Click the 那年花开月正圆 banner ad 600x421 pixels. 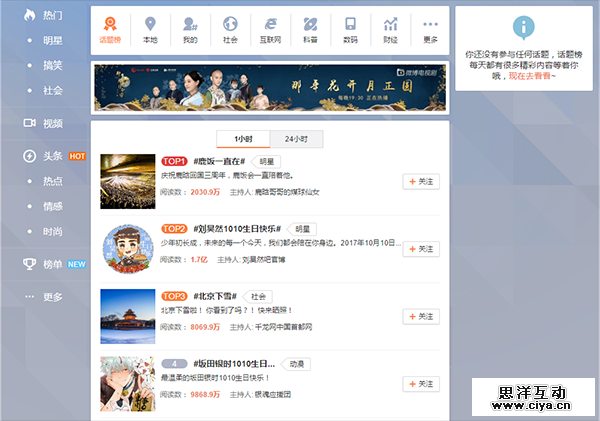click(x=268, y=87)
